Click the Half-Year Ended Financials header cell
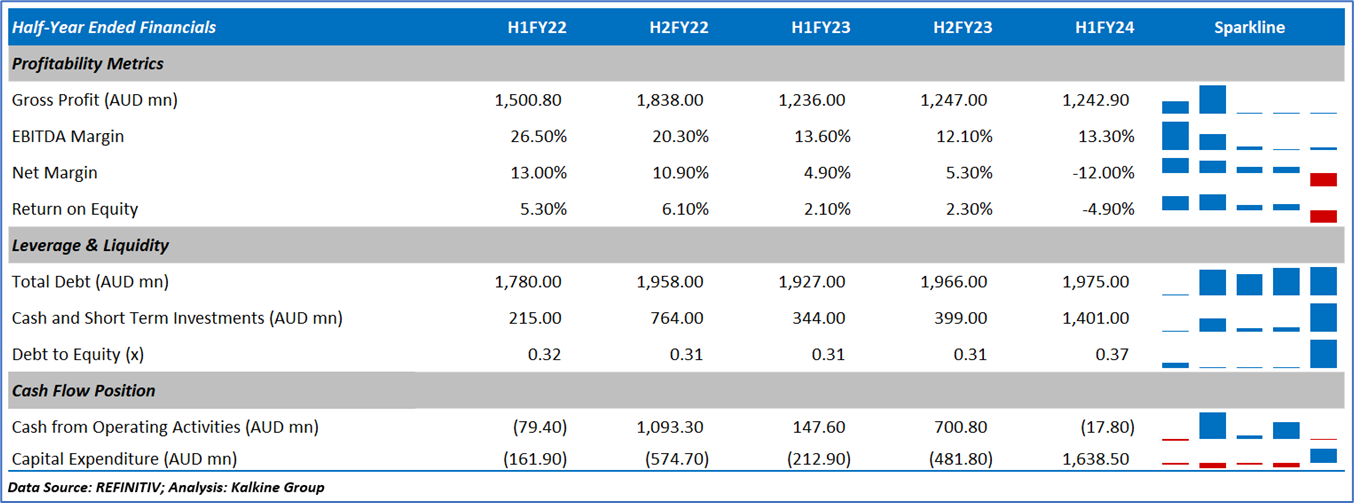The width and height of the screenshot is (1354, 503). [x=114, y=28]
